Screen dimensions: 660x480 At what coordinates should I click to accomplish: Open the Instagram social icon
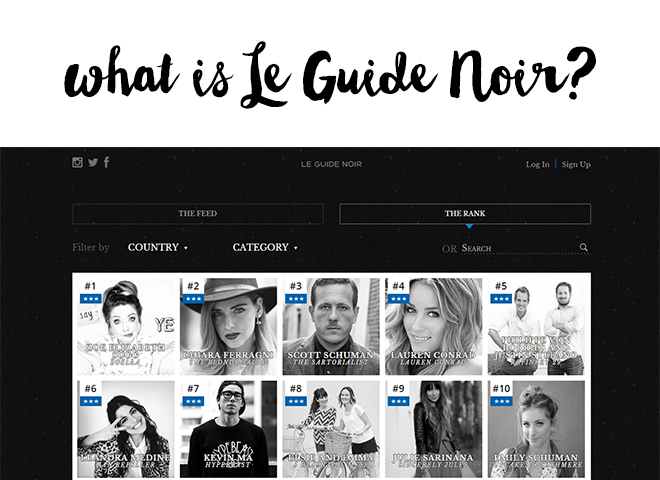(x=77, y=162)
